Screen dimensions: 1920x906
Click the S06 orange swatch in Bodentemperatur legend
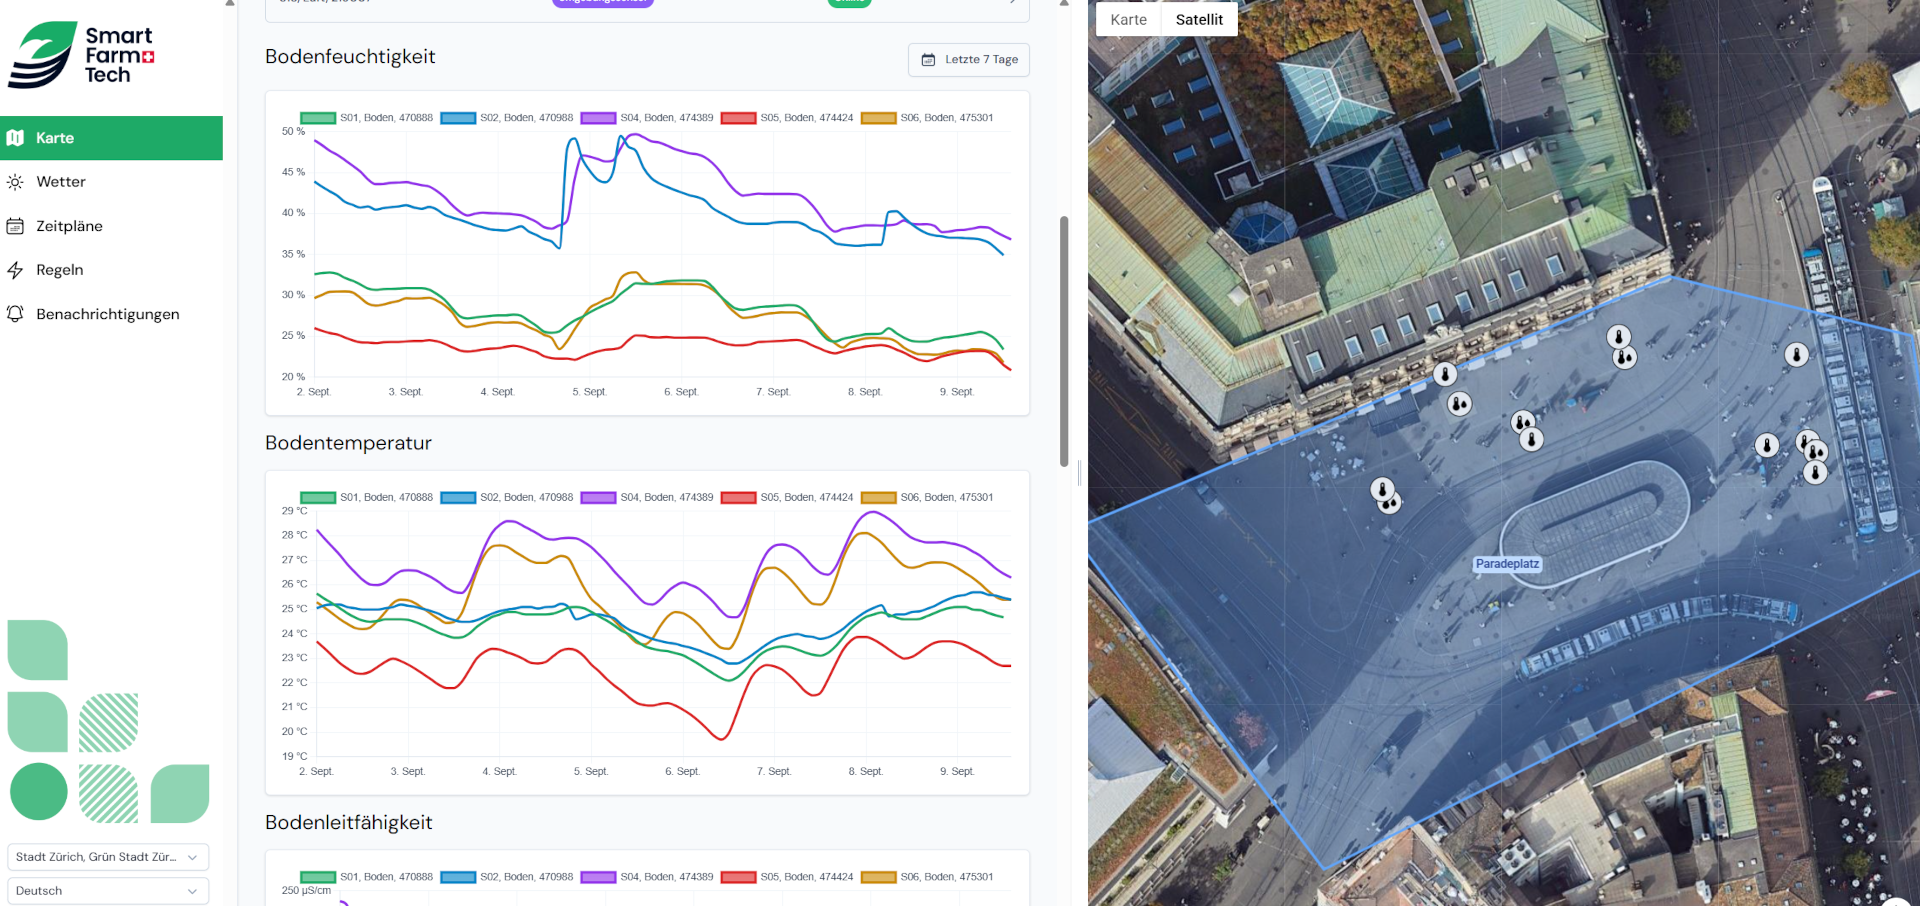click(x=878, y=498)
